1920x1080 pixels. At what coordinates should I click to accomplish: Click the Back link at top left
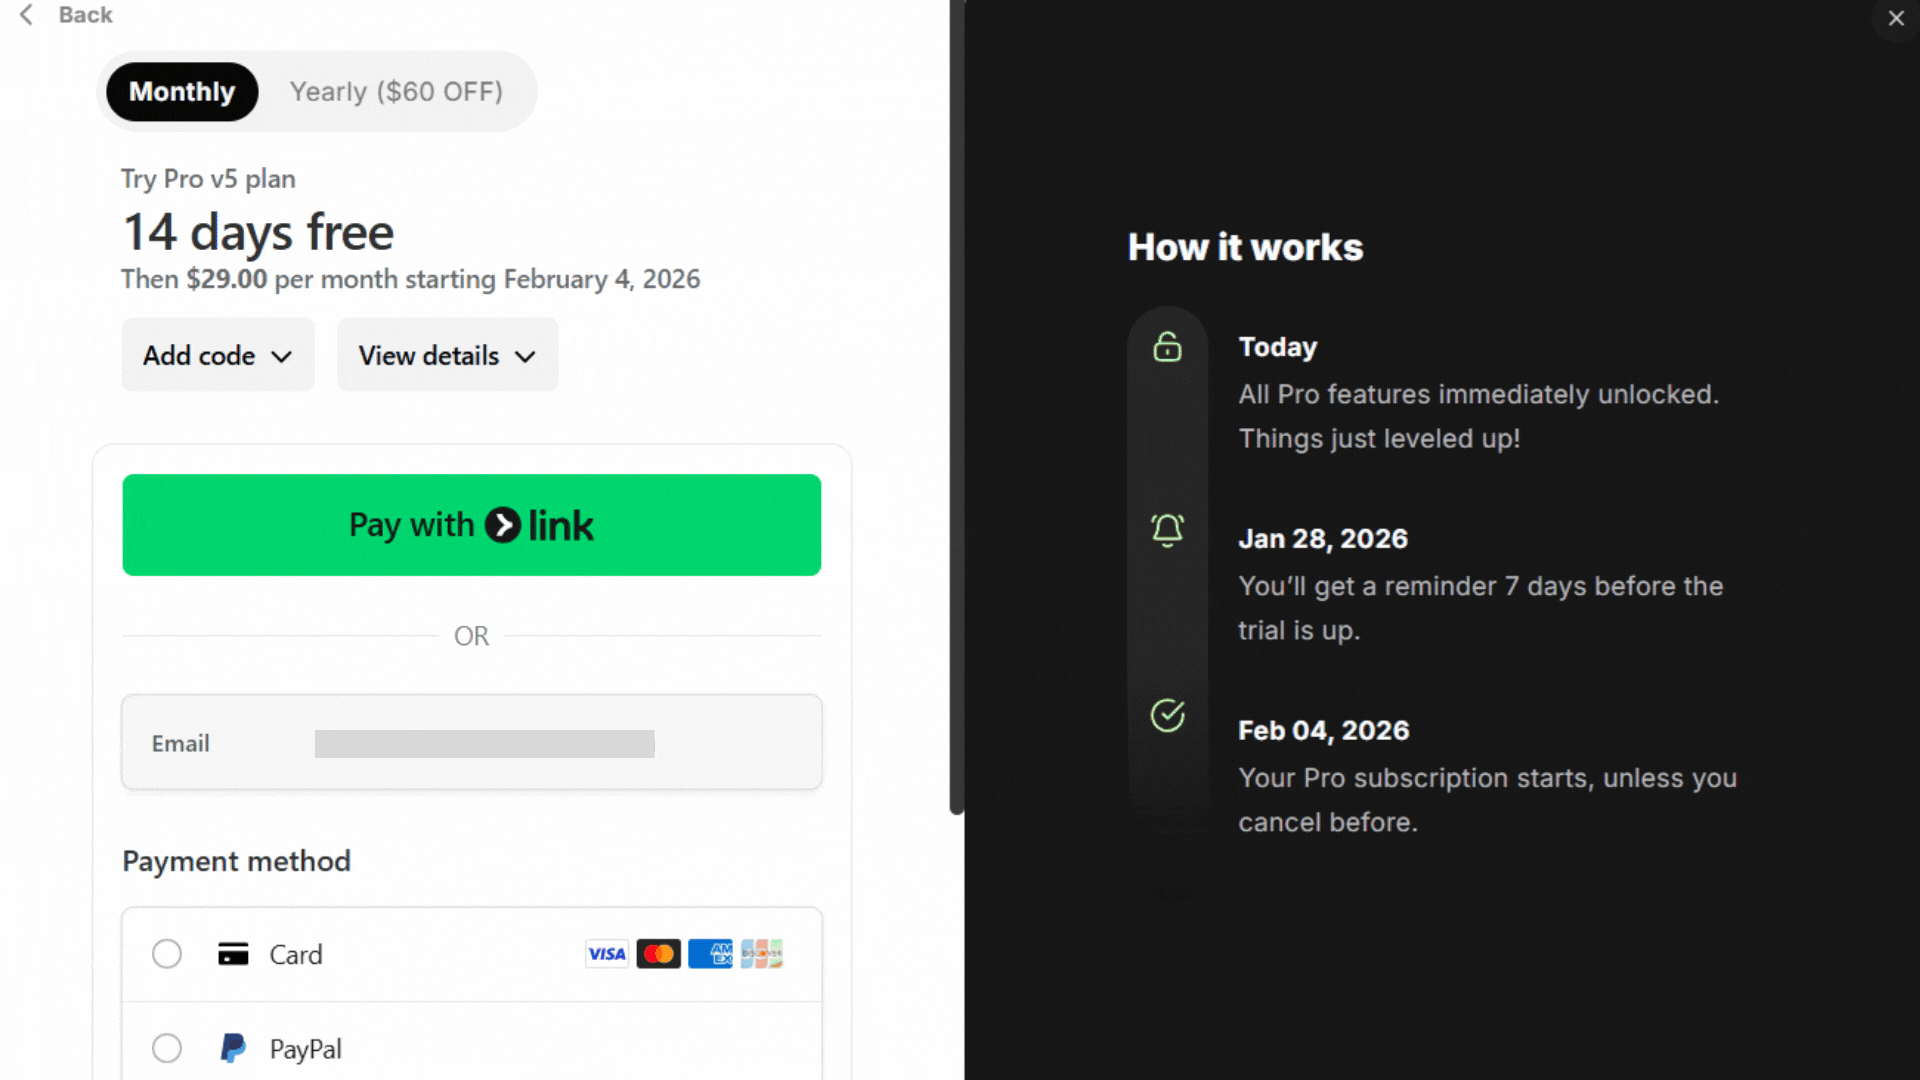[85, 15]
